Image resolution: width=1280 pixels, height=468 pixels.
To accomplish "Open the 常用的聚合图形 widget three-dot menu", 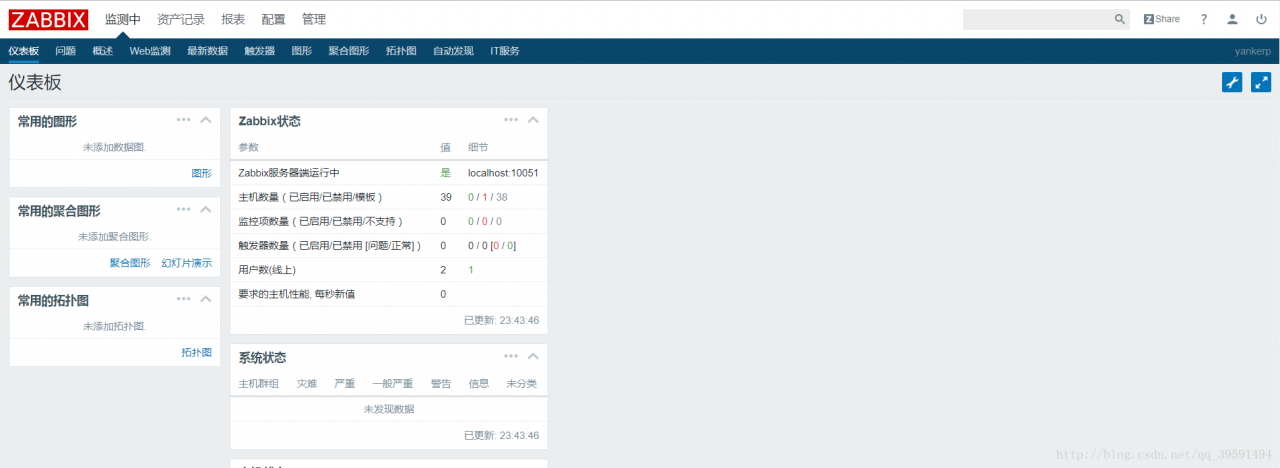I will tap(184, 210).
